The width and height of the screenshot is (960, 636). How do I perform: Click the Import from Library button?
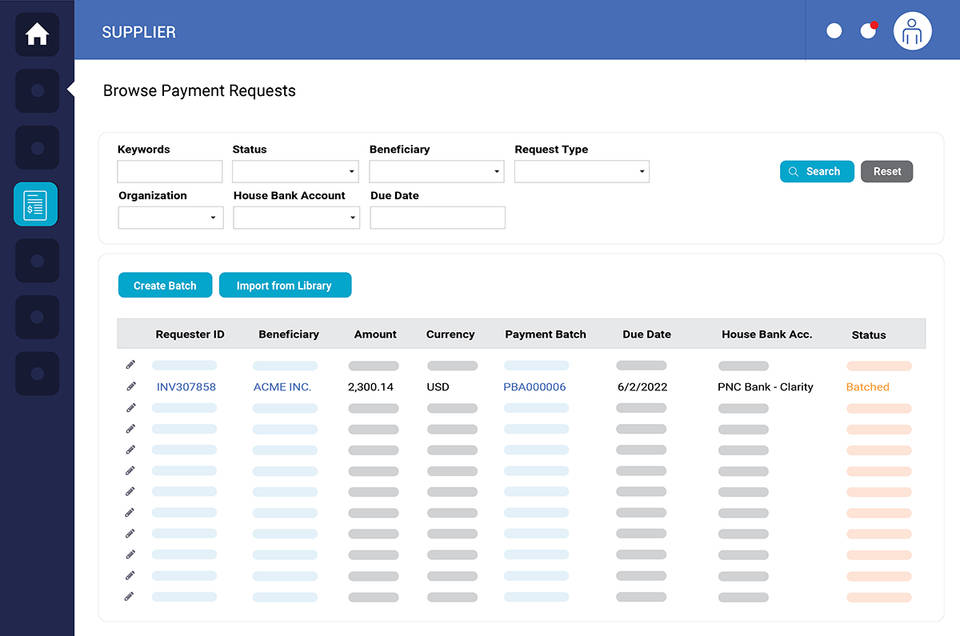285,285
